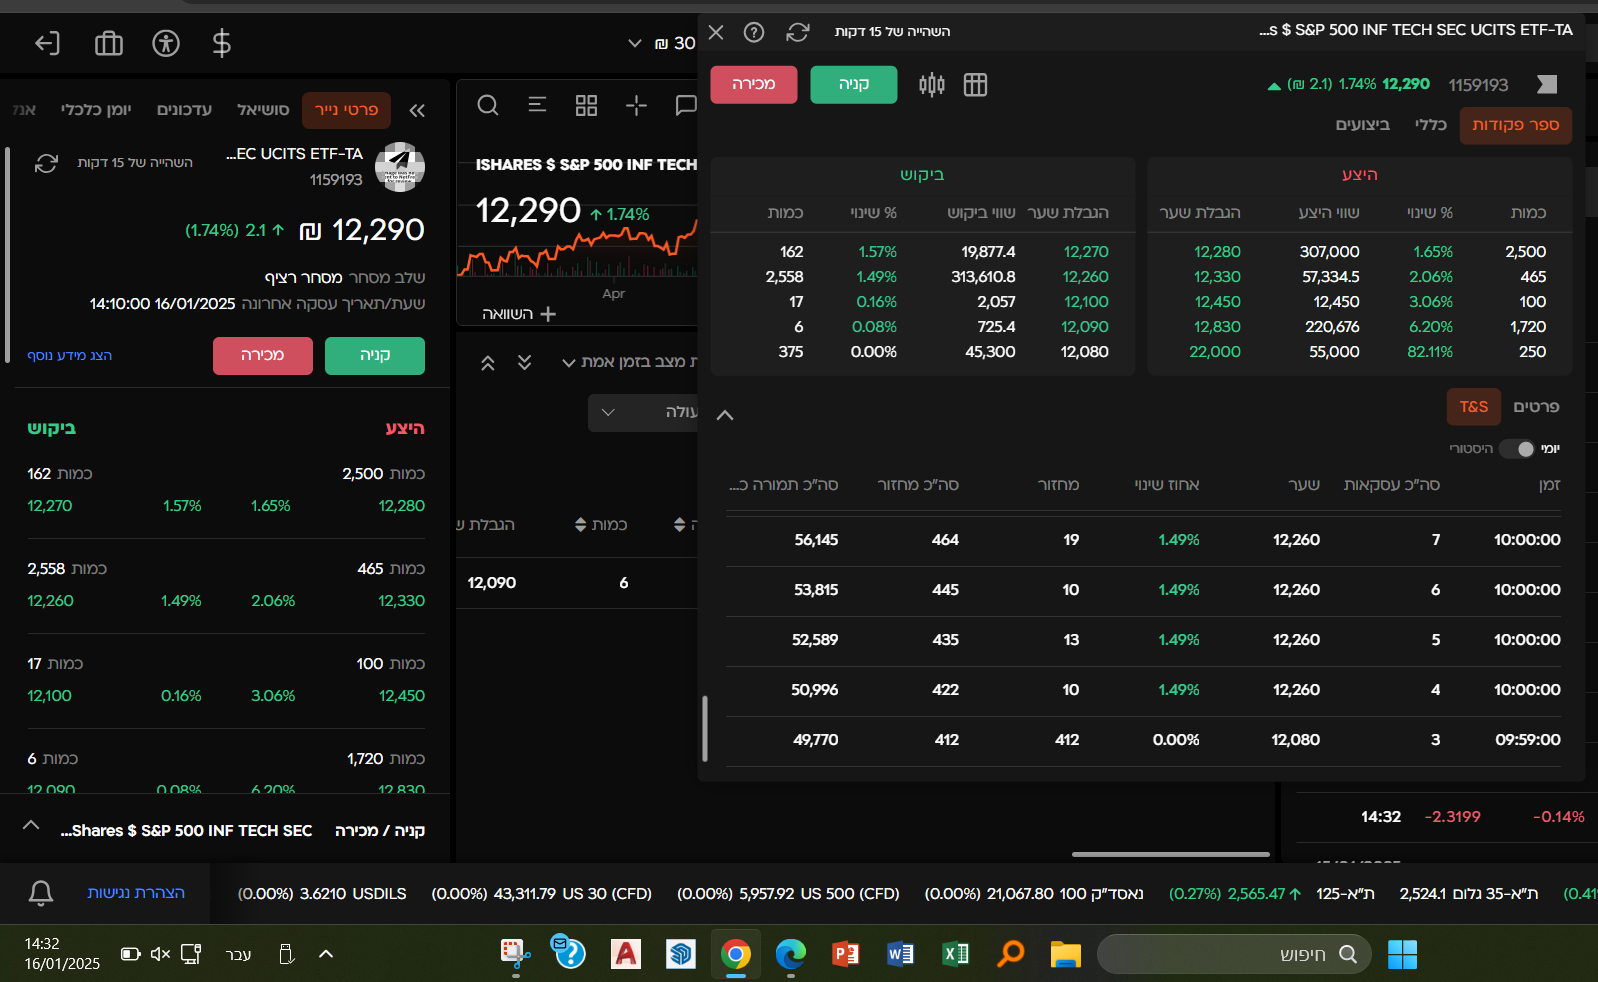1598x982 pixels.
Task: Open Microsoft Word from the taskbar
Action: [901, 955]
